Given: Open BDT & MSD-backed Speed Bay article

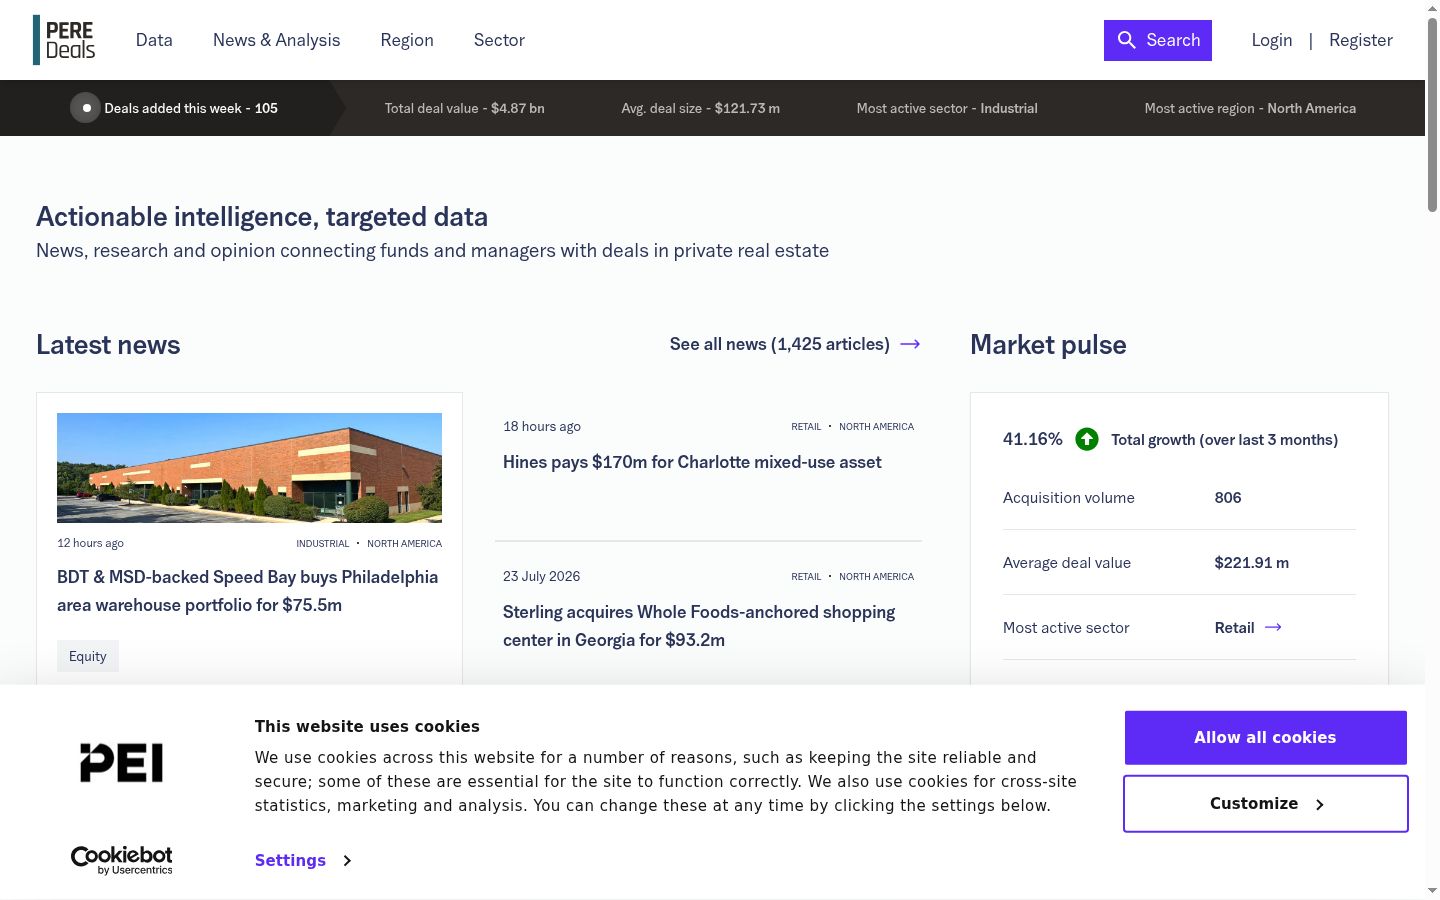Looking at the screenshot, I should click(248, 591).
